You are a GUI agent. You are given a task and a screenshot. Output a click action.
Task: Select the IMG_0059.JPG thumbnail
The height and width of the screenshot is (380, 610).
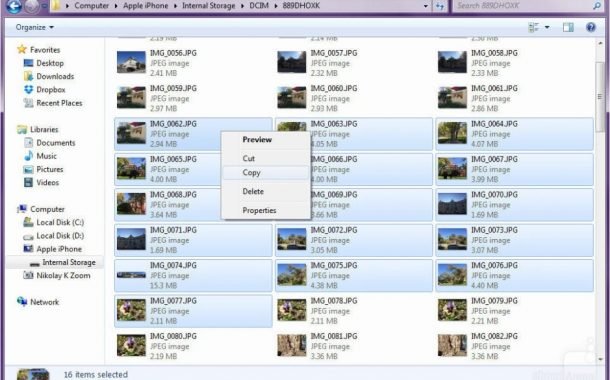coord(131,98)
